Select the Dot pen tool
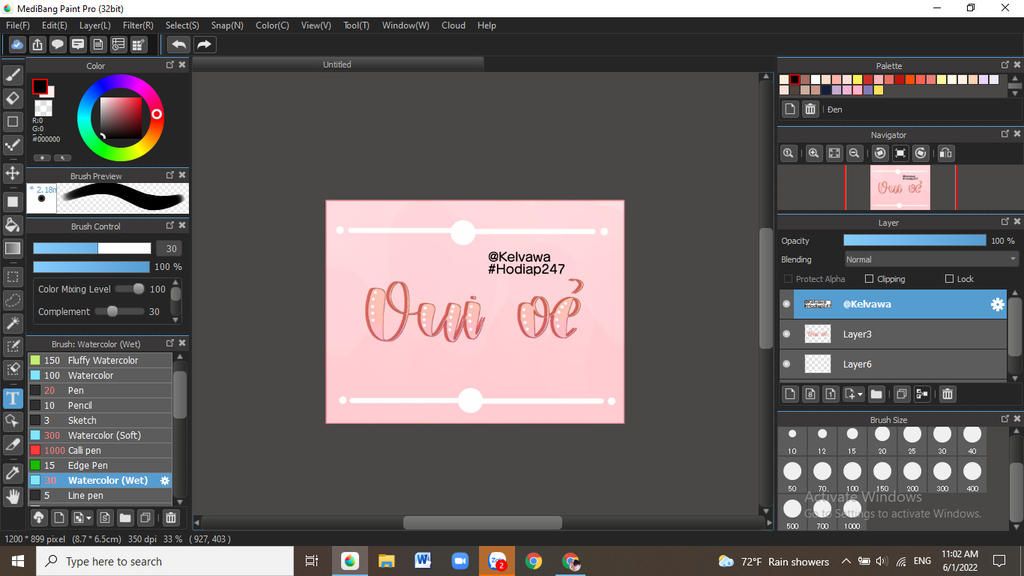Image resolution: width=1024 pixels, height=576 pixels. click(x=12, y=145)
